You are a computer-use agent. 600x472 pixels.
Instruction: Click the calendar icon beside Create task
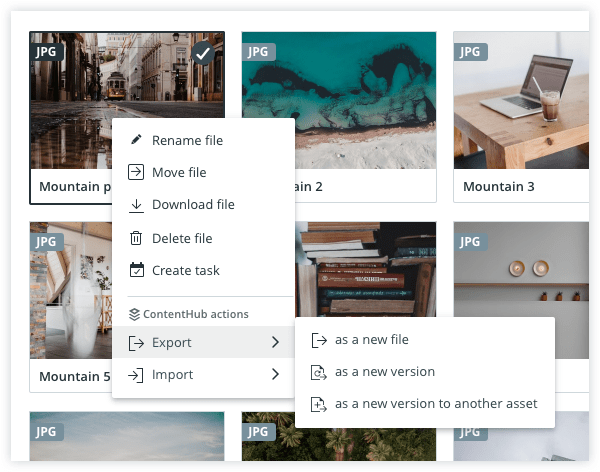137,269
